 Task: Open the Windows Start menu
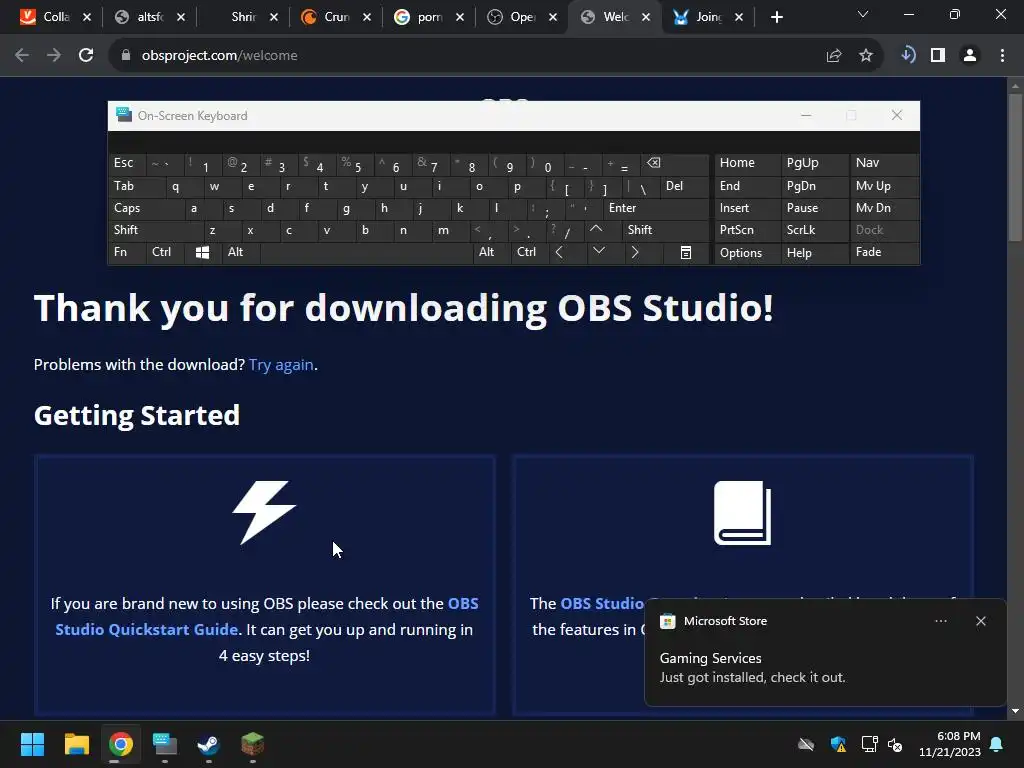pos(32,744)
